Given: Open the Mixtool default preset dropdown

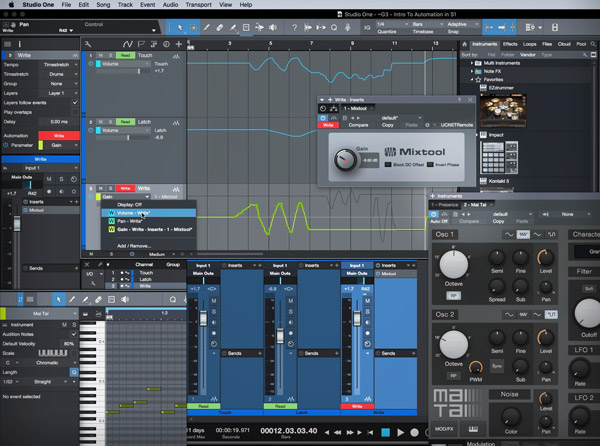Looking at the screenshot, I should 401,118.
